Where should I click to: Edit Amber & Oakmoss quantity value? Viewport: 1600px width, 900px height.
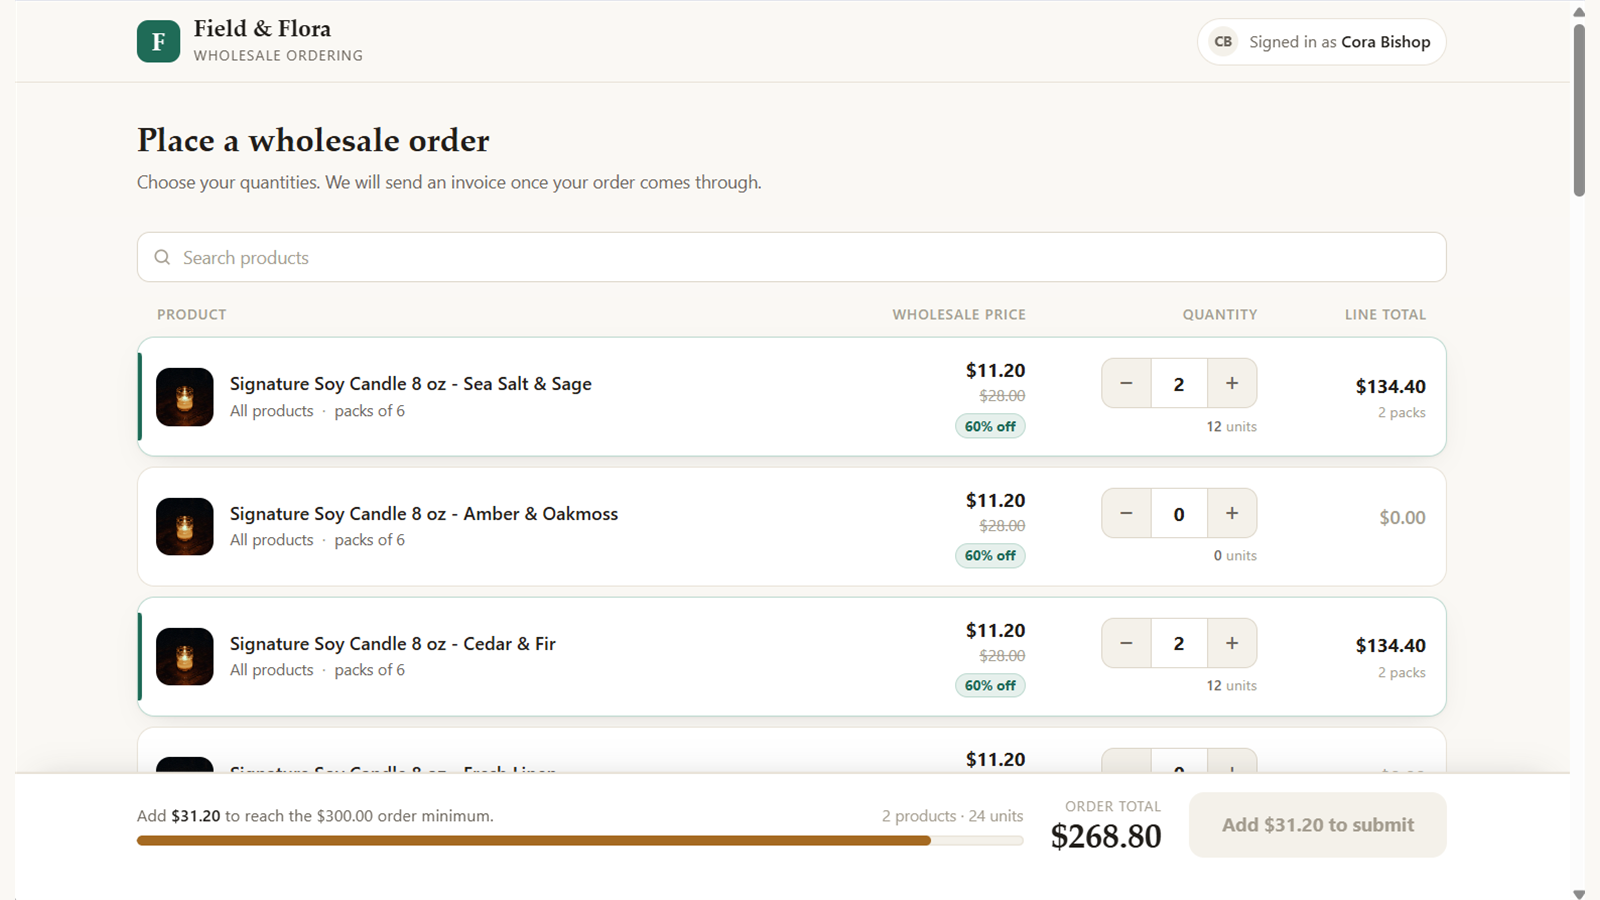point(1179,513)
